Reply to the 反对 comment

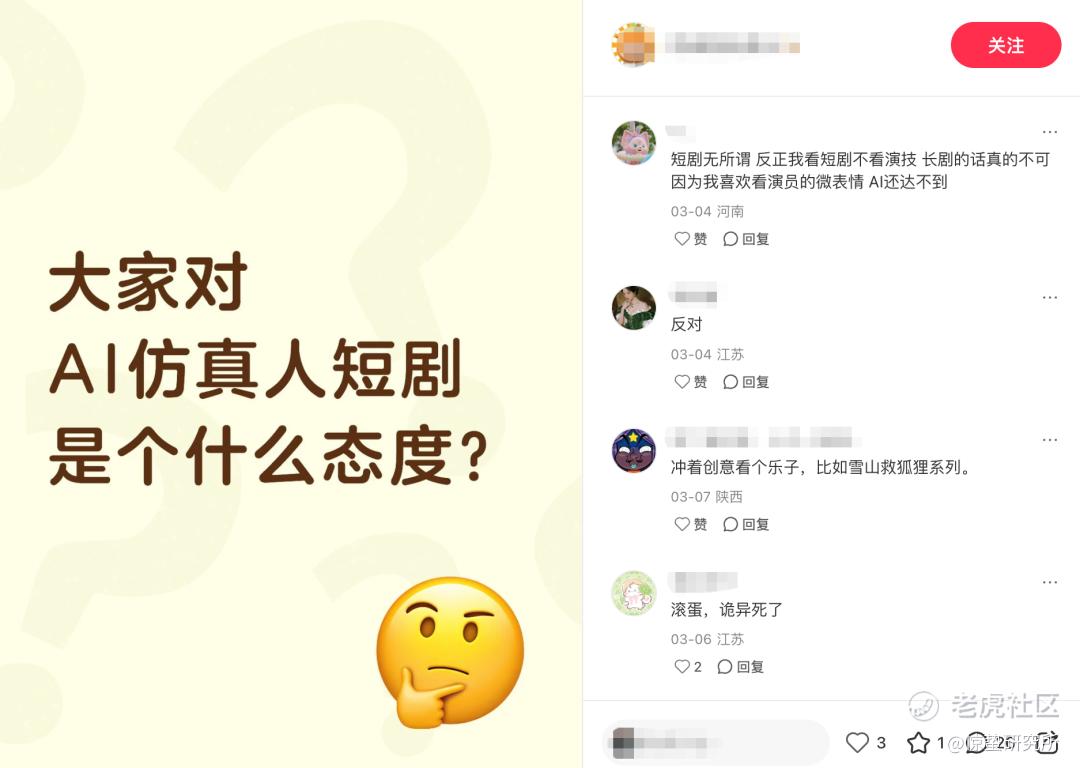point(746,382)
